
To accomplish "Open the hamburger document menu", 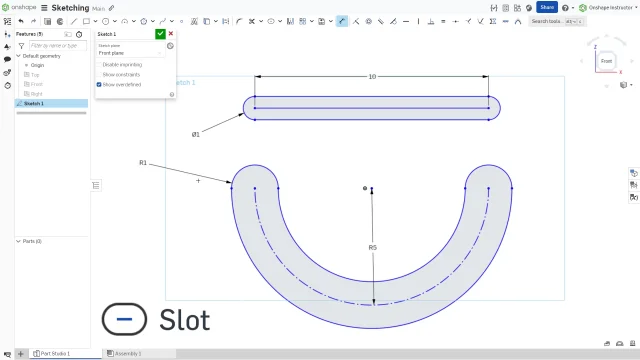I will click(44, 8).
